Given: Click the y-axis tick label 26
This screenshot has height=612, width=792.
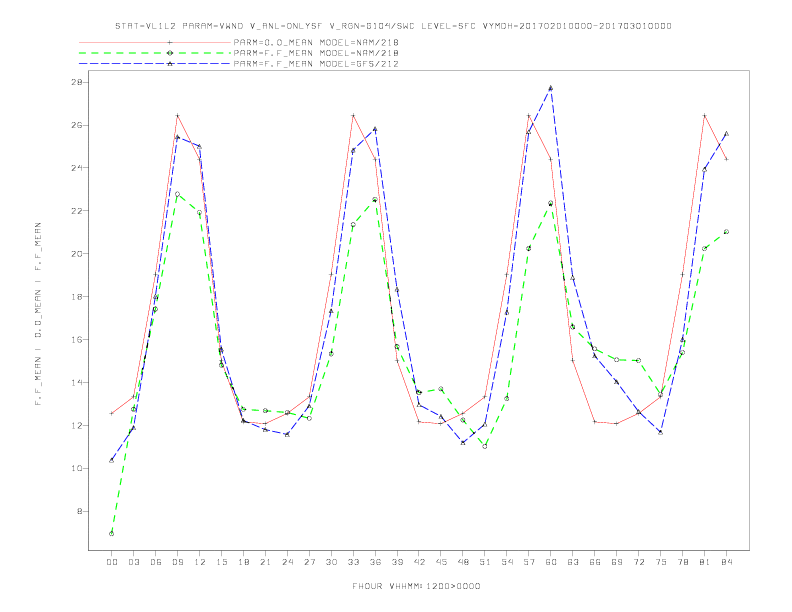Looking at the screenshot, I should tap(77, 125).
